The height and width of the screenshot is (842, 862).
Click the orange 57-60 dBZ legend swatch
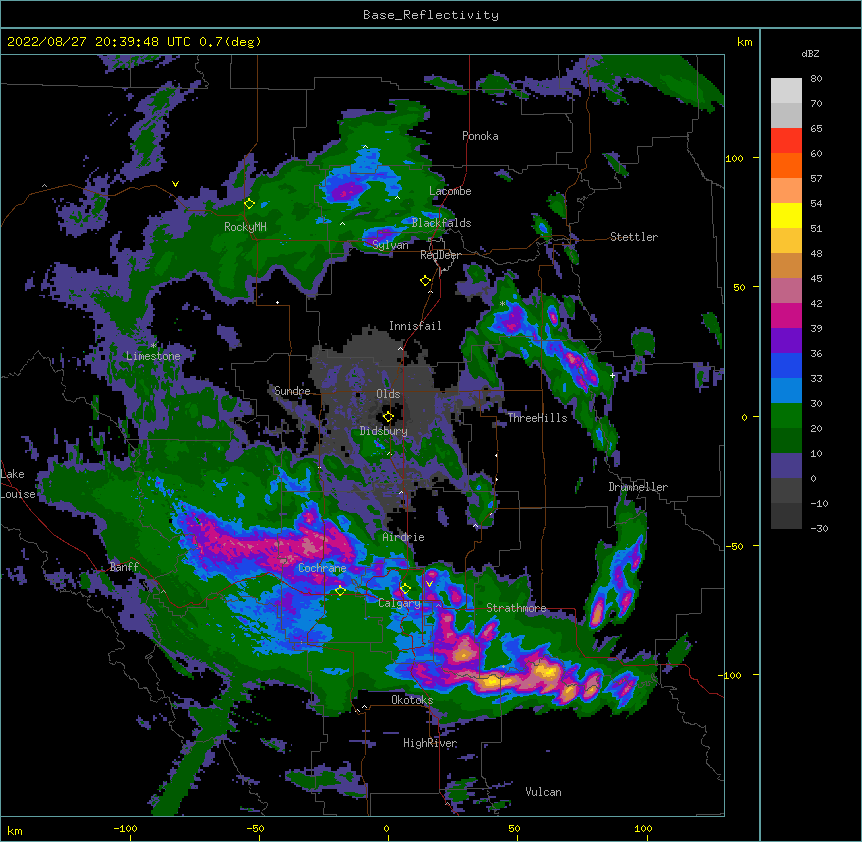[x=786, y=165]
